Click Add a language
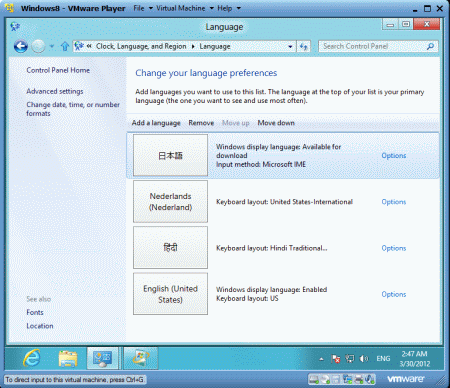This screenshot has width=450, height=388. pos(156,123)
